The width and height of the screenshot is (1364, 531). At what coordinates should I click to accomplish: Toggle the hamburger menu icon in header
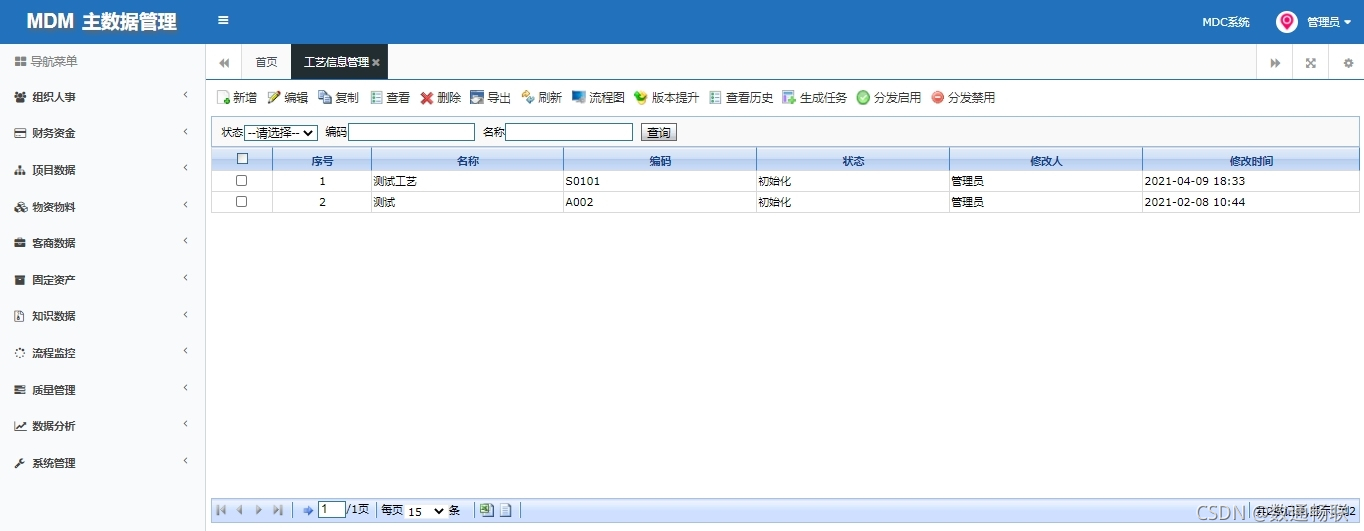pos(223,20)
